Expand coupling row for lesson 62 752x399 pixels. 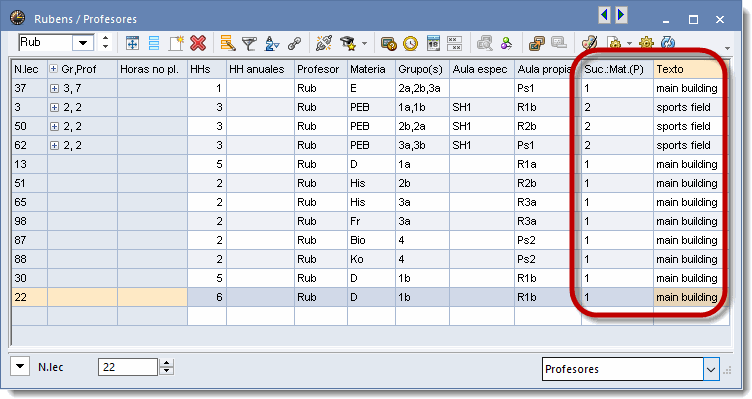(x=54, y=145)
